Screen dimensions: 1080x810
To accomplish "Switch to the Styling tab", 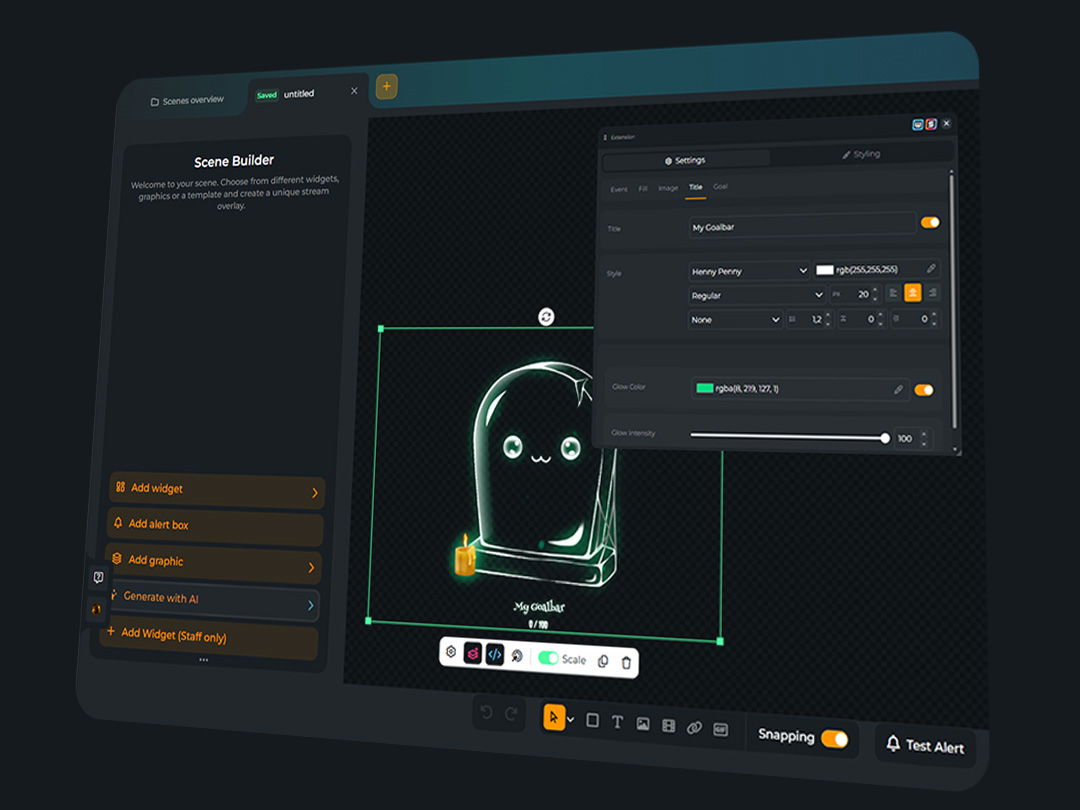I will click(x=860, y=155).
